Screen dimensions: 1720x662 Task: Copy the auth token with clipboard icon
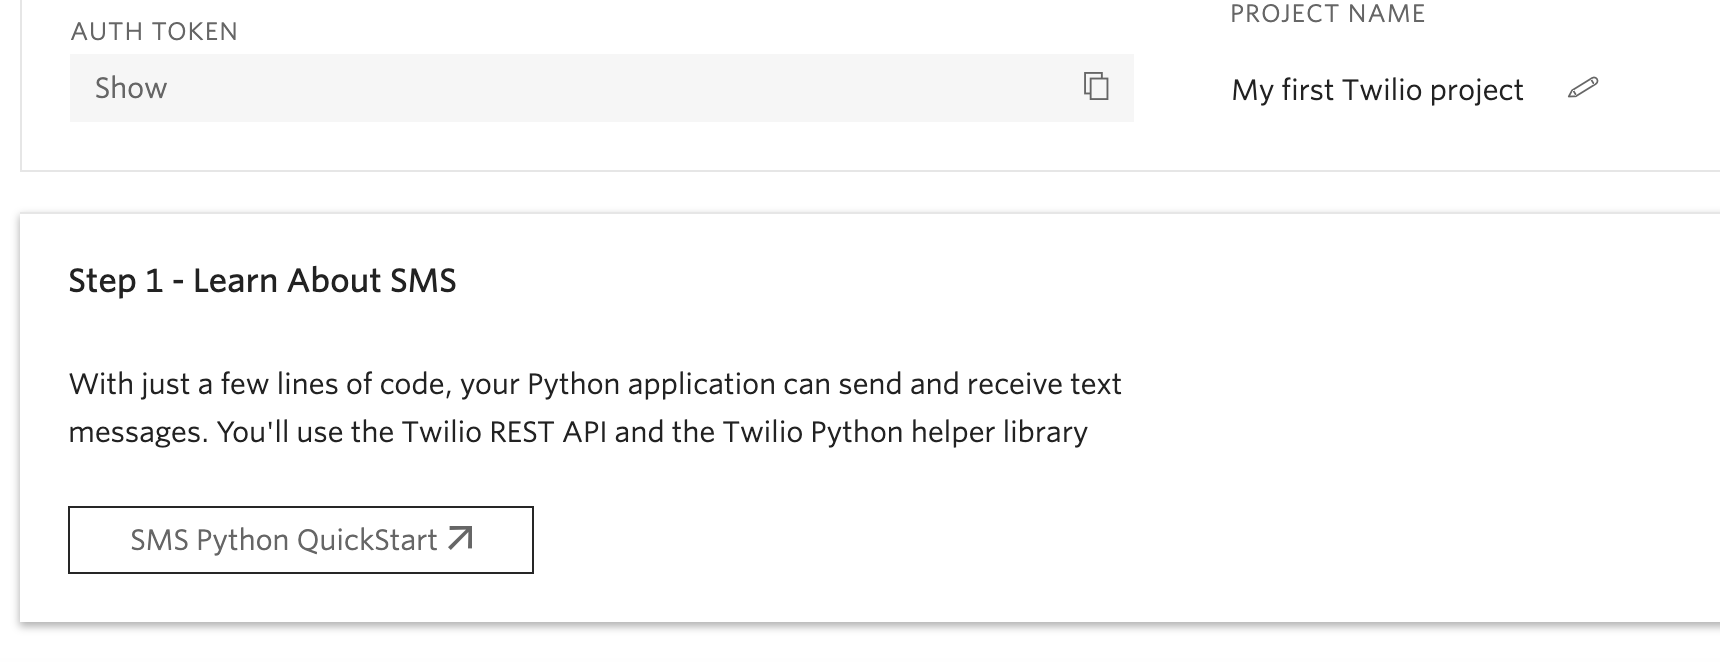[1096, 87]
